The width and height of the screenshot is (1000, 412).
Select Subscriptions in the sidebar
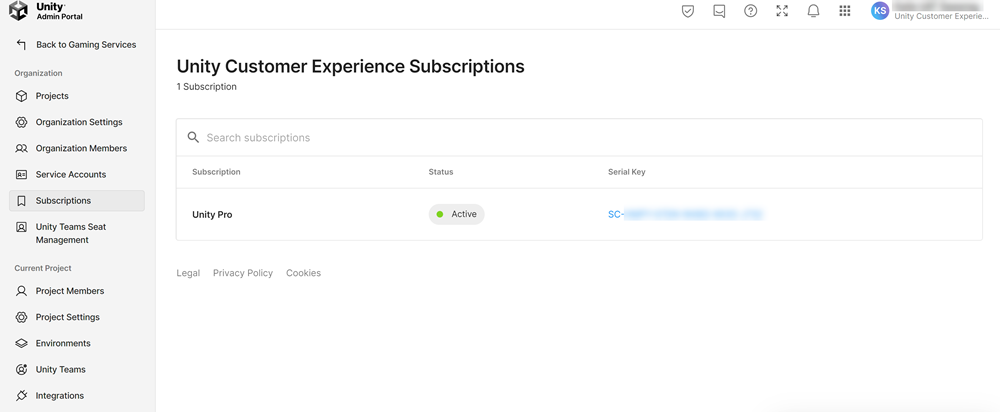(x=77, y=200)
